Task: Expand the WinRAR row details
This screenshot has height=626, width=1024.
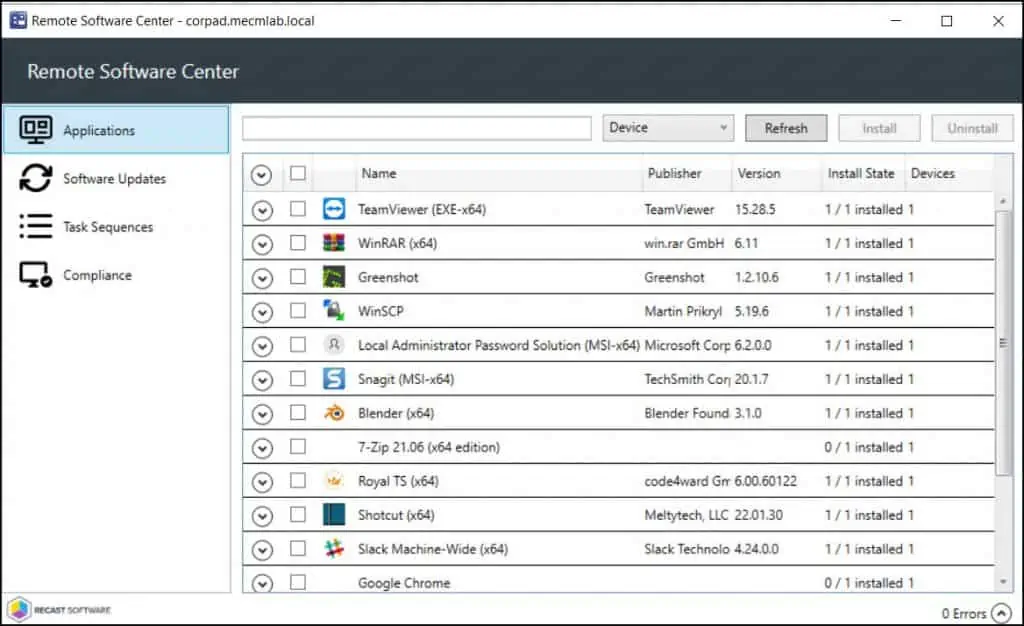Action: click(x=262, y=244)
